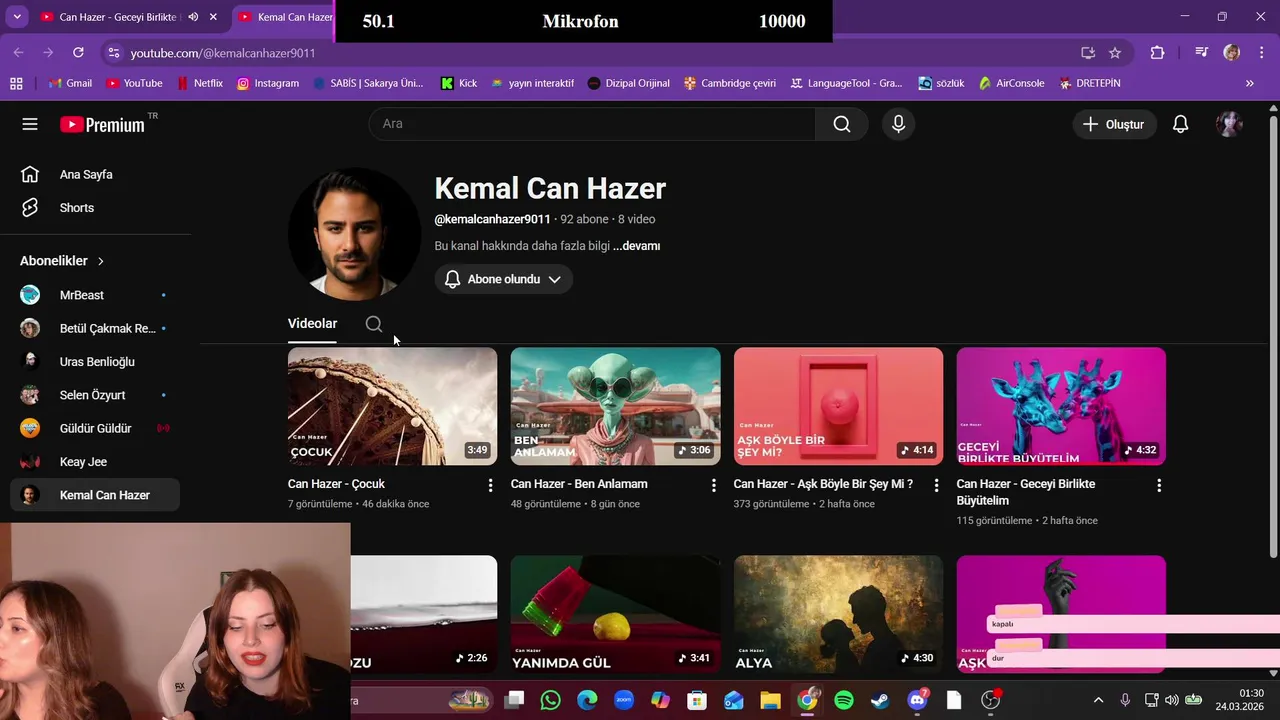The height and width of the screenshot is (720, 1280).
Task: Open the Can Hazer - Ben Anlamam video title
Action: point(579,484)
